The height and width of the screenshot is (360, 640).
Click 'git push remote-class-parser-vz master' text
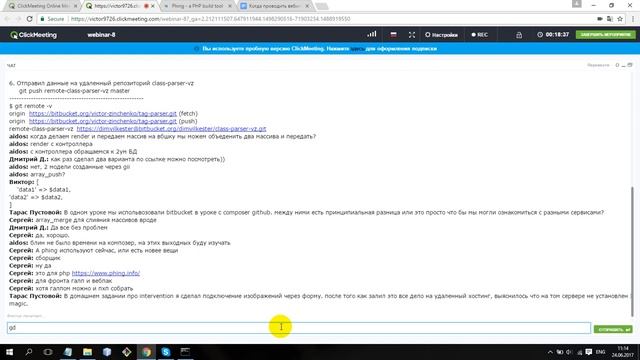[74, 91]
